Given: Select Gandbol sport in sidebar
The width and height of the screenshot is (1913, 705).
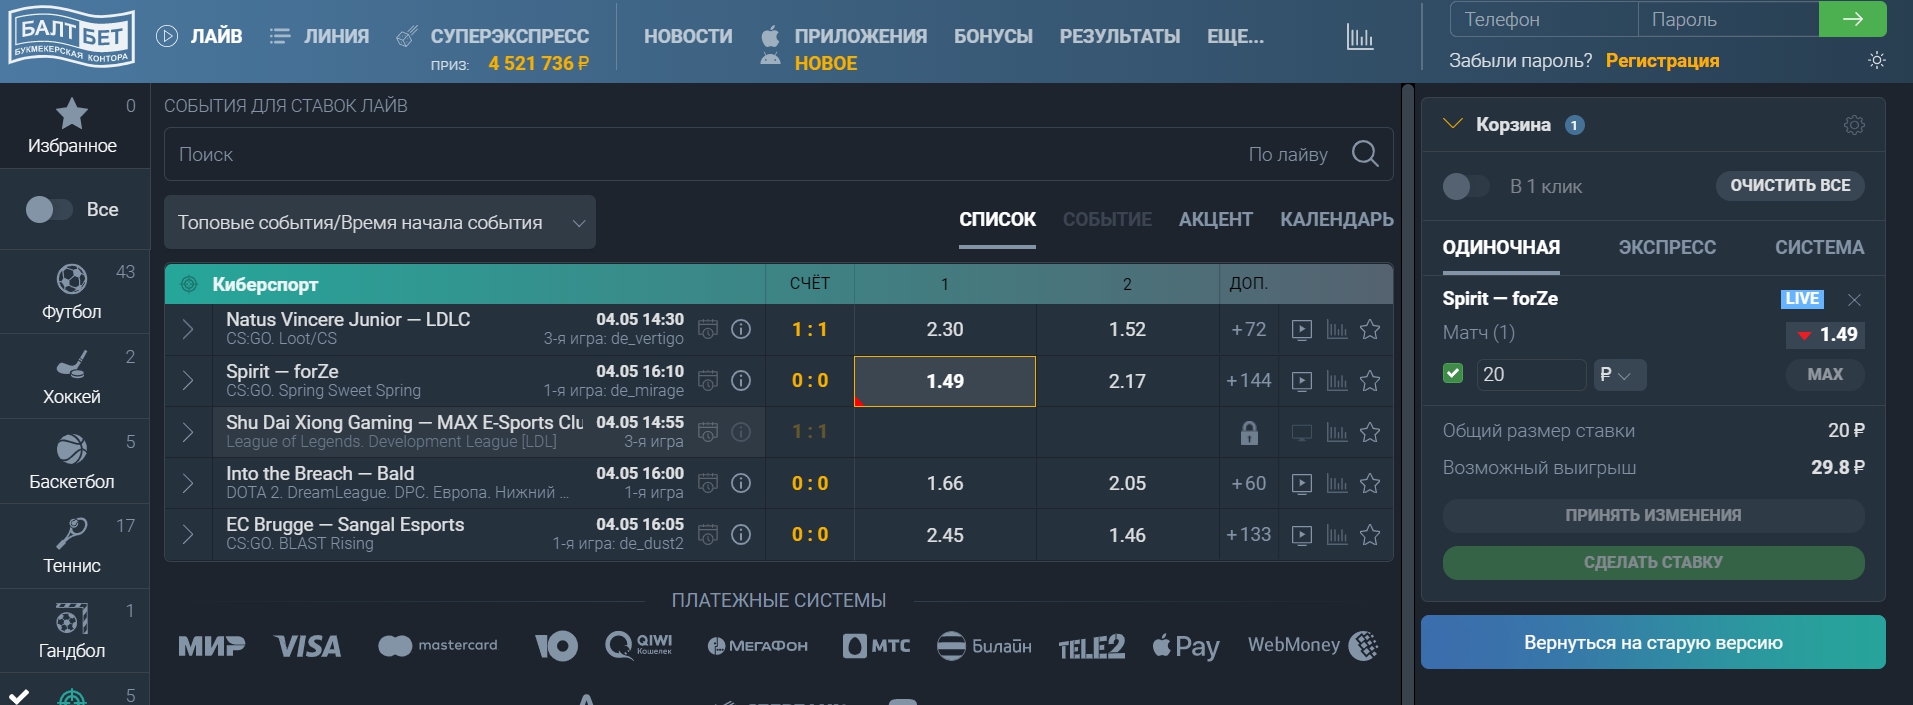Looking at the screenshot, I should pyautogui.click(x=72, y=631).
